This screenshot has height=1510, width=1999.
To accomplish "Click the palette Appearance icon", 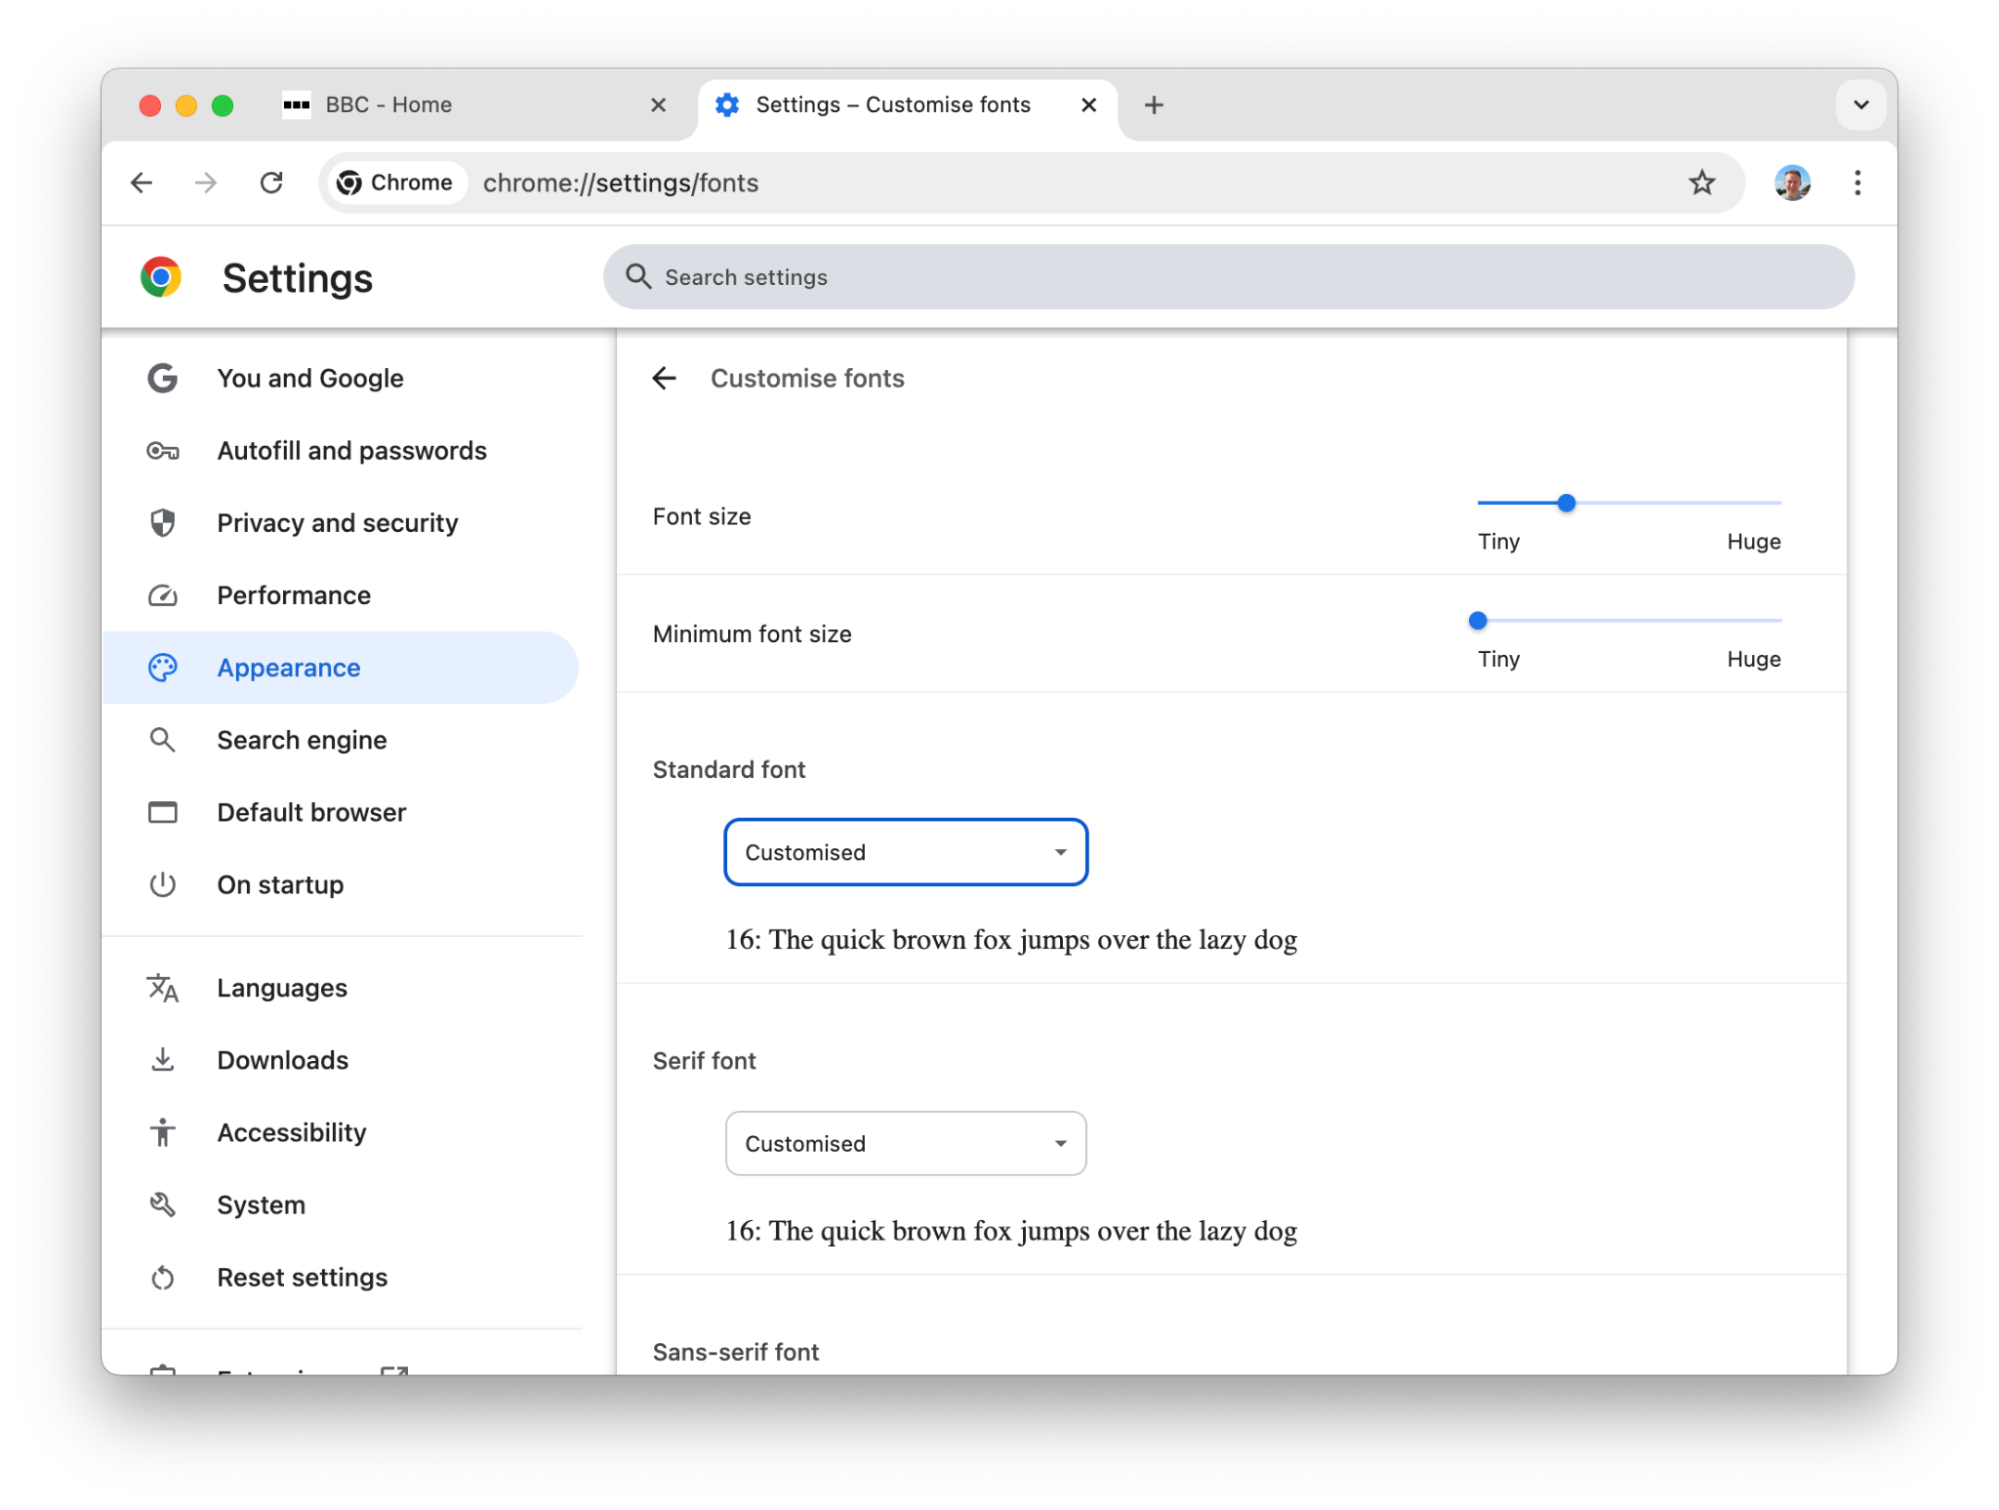I will tap(163, 668).
